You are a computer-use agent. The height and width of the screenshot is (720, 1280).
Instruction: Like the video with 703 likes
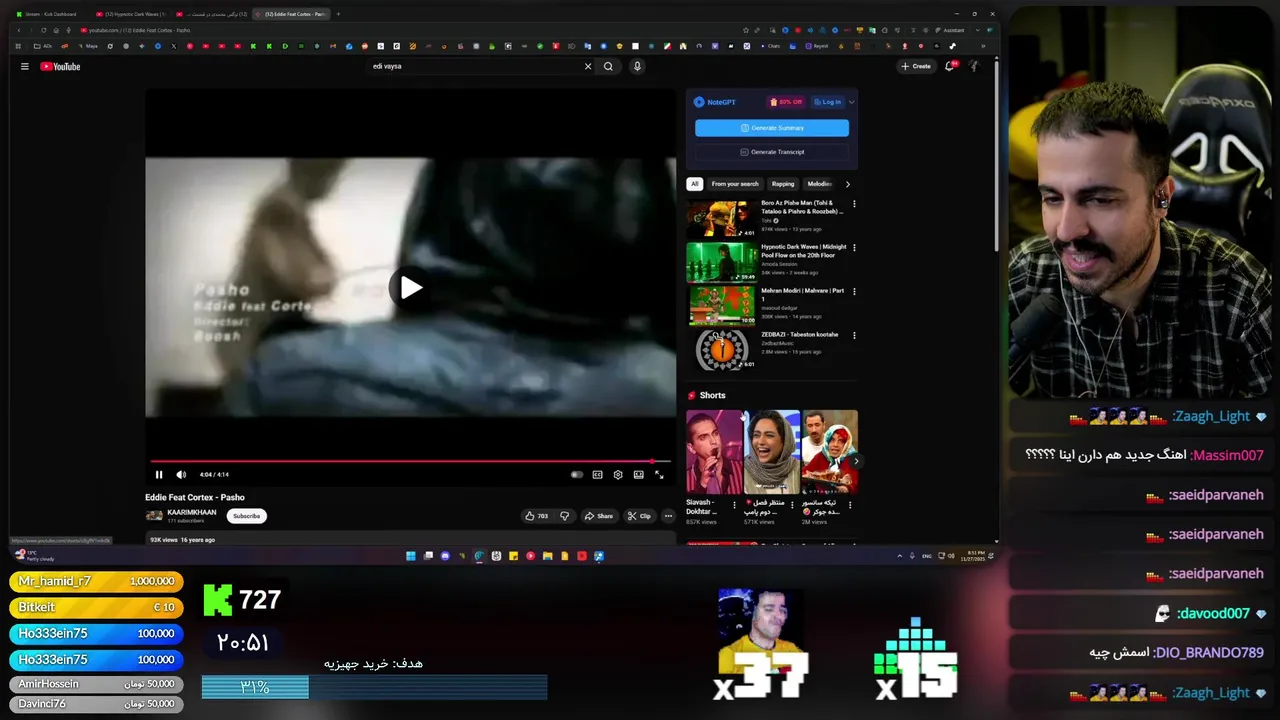point(537,516)
